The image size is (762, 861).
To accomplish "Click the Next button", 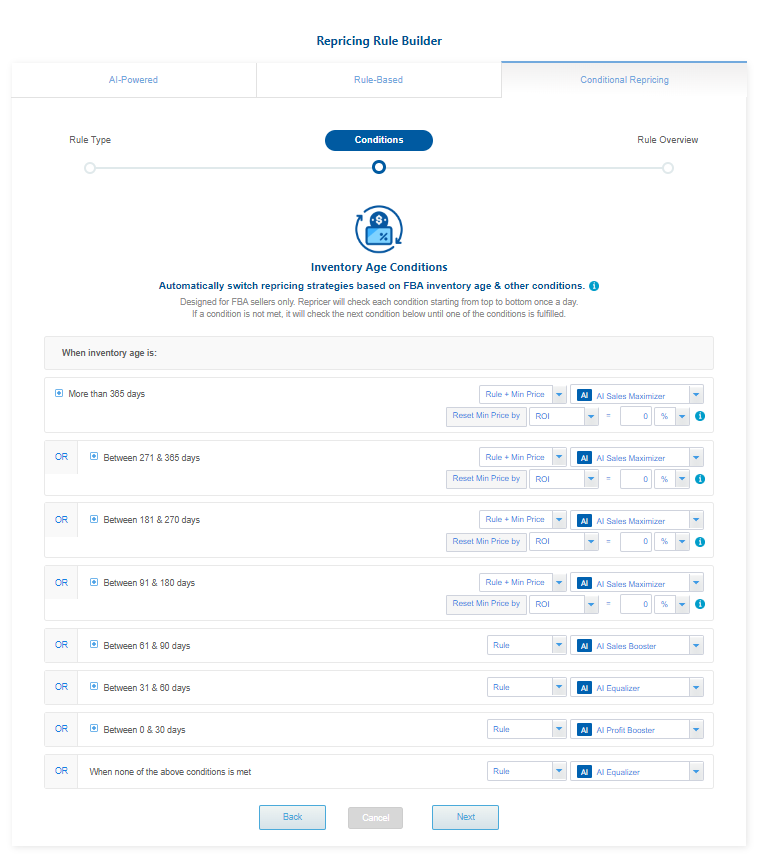I will [x=466, y=817].
